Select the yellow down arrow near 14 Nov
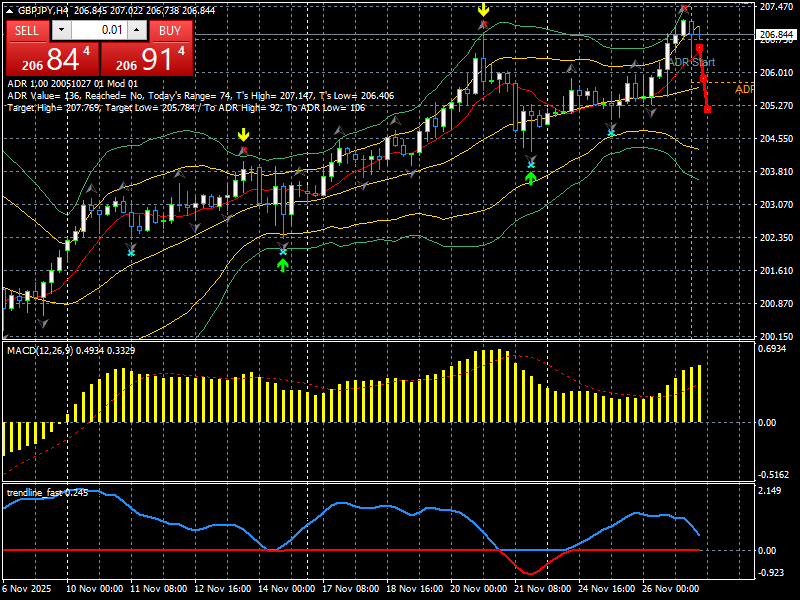The image size is (800, 600). 243,135
